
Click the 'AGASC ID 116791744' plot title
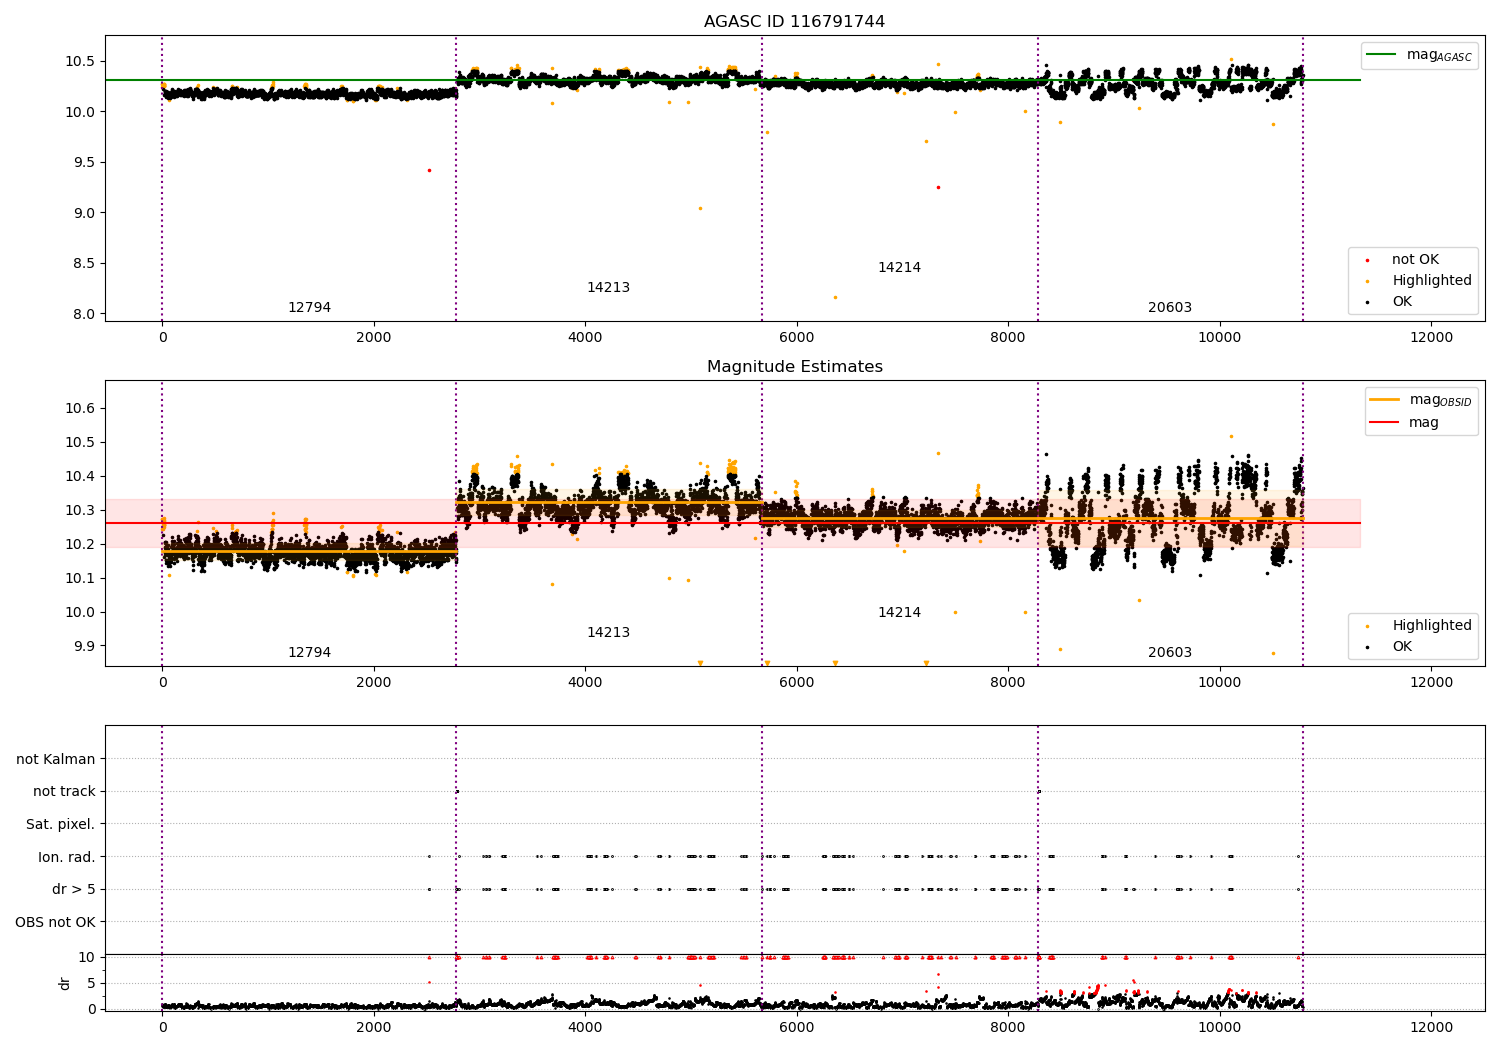coord(794,22)
